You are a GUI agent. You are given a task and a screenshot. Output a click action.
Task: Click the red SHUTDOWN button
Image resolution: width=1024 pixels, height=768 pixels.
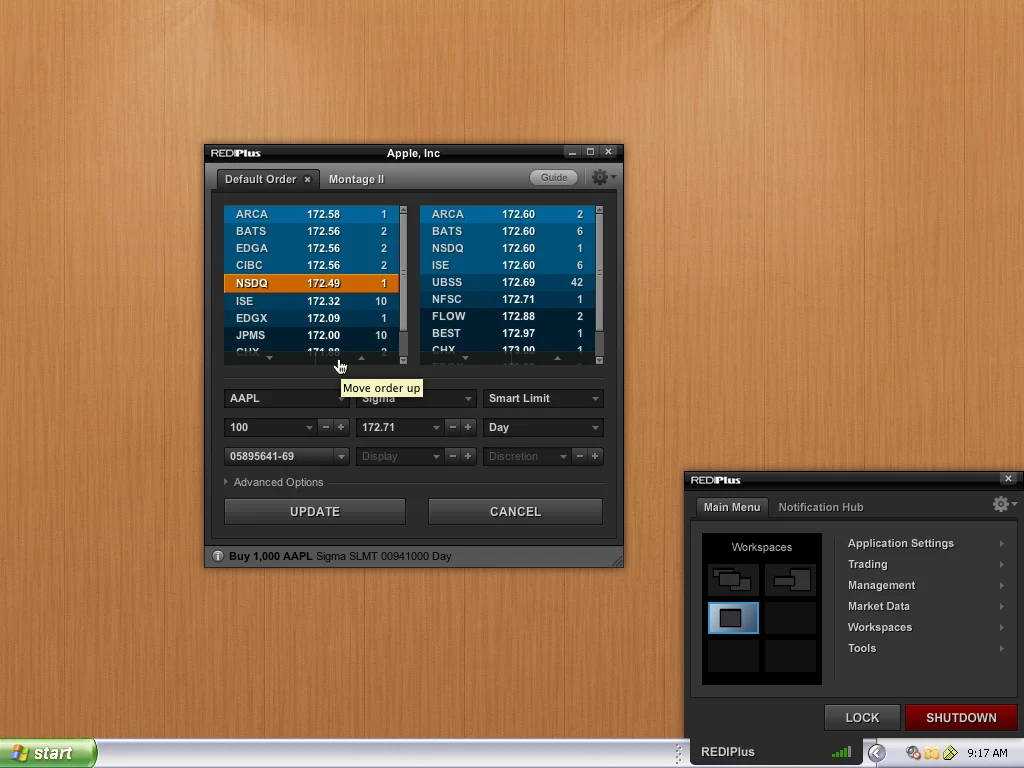pyautogui.click(x=961, y=718)
